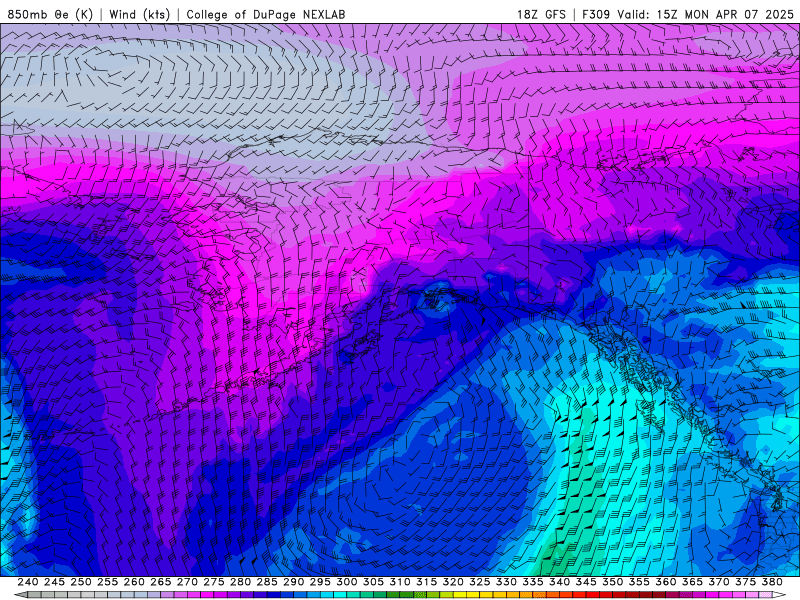Click the 370 value on the color scale
This screenshot has height=600, width=800.
[x=719, y=582]
